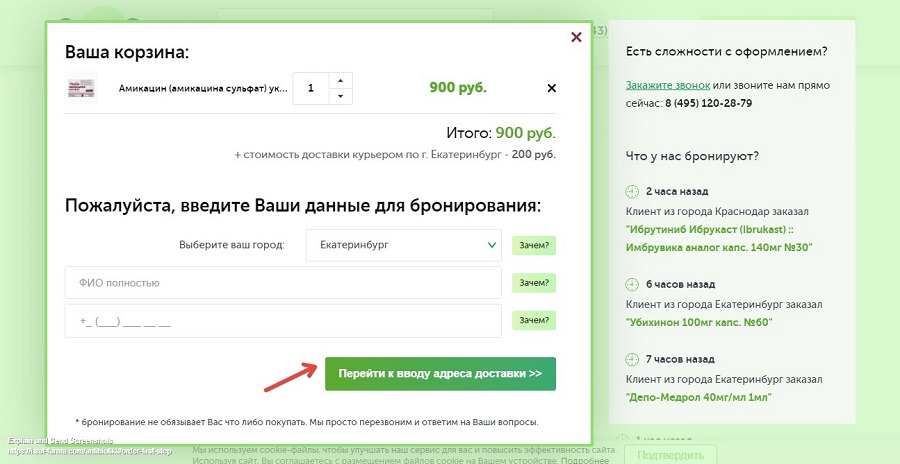Click the бронирование не обязывает footnote
Viewport: 900px width, 464px height.
pos(307,422)
